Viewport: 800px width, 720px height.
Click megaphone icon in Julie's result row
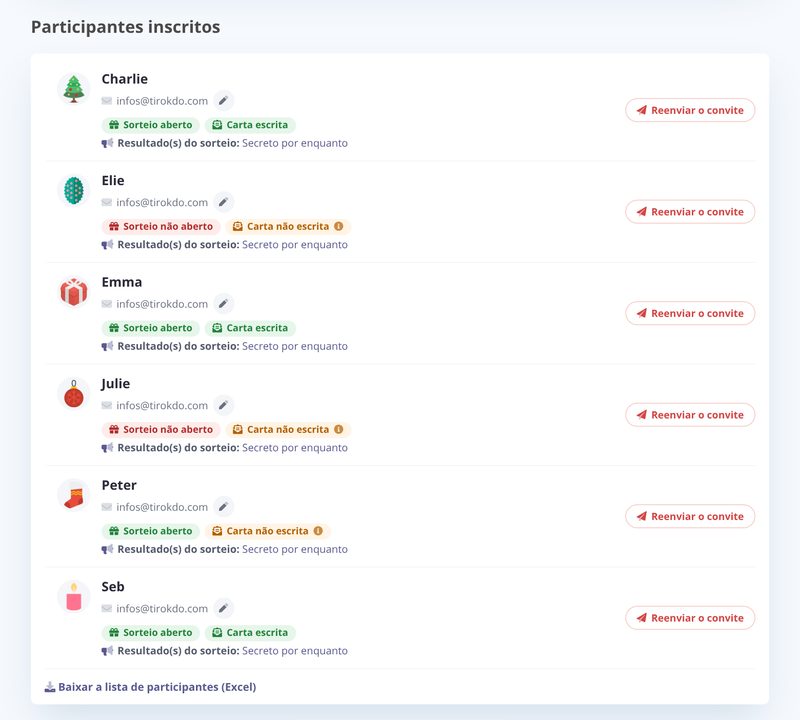click(107, 448)
